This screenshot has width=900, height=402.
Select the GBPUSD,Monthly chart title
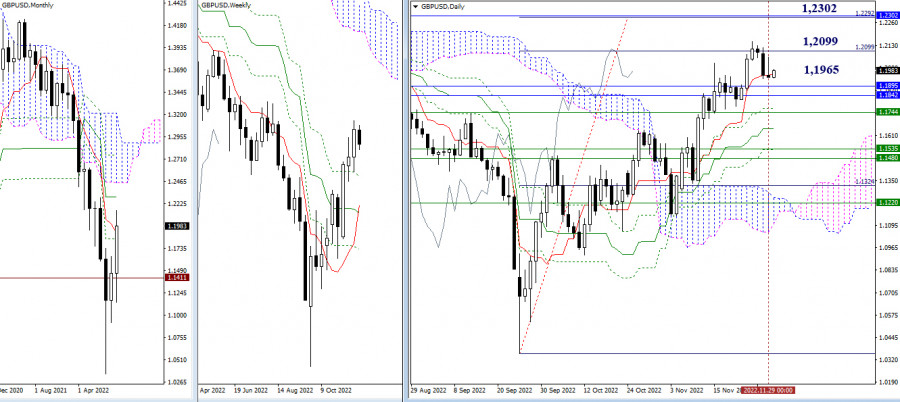coord(30,6)
